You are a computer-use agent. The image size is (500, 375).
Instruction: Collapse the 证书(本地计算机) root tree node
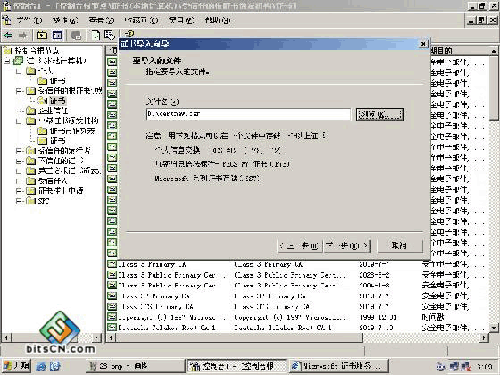pos(7,61)
